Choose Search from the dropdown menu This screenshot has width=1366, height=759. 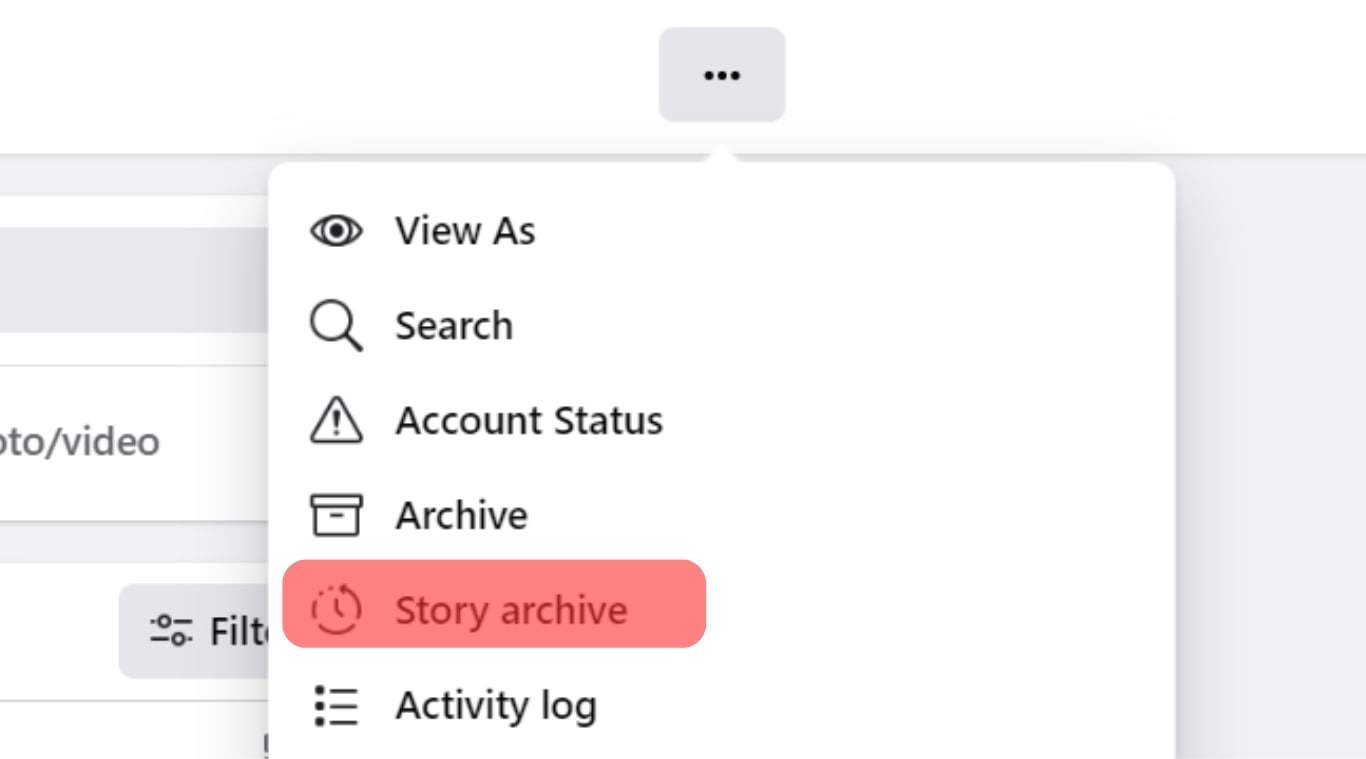pyautogui.click(x=721, y=326)
